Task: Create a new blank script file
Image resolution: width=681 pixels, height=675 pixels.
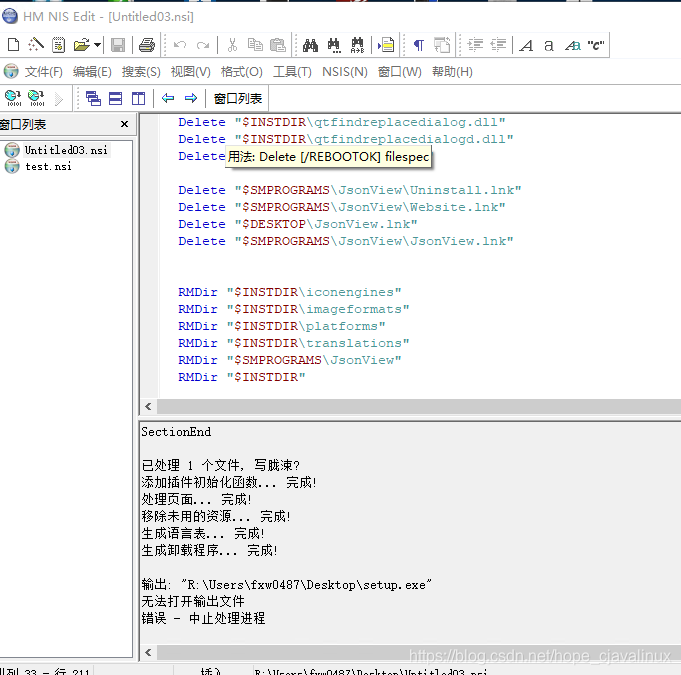Action: pos(13,45)
